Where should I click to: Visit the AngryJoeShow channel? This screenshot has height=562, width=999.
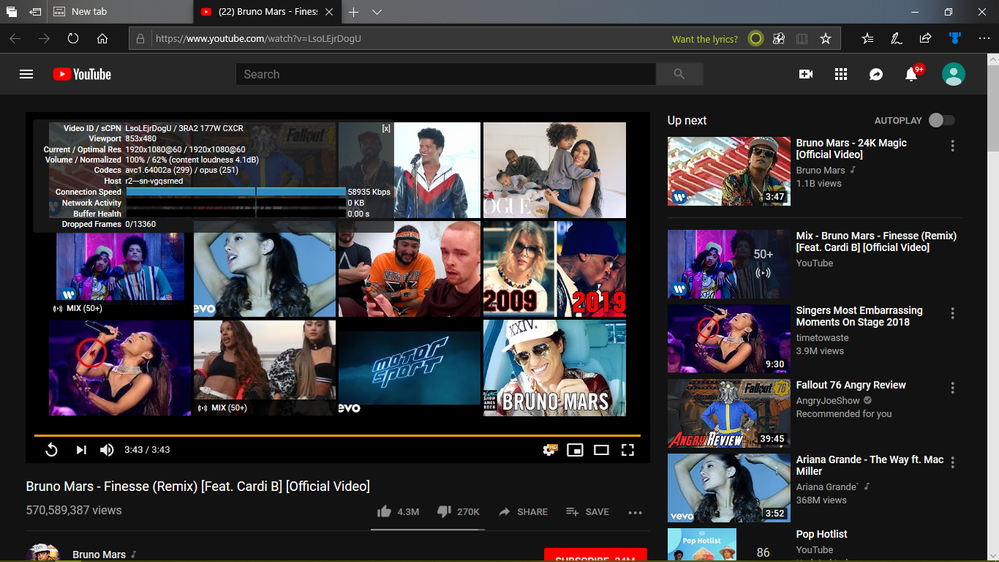click(828, 401)
